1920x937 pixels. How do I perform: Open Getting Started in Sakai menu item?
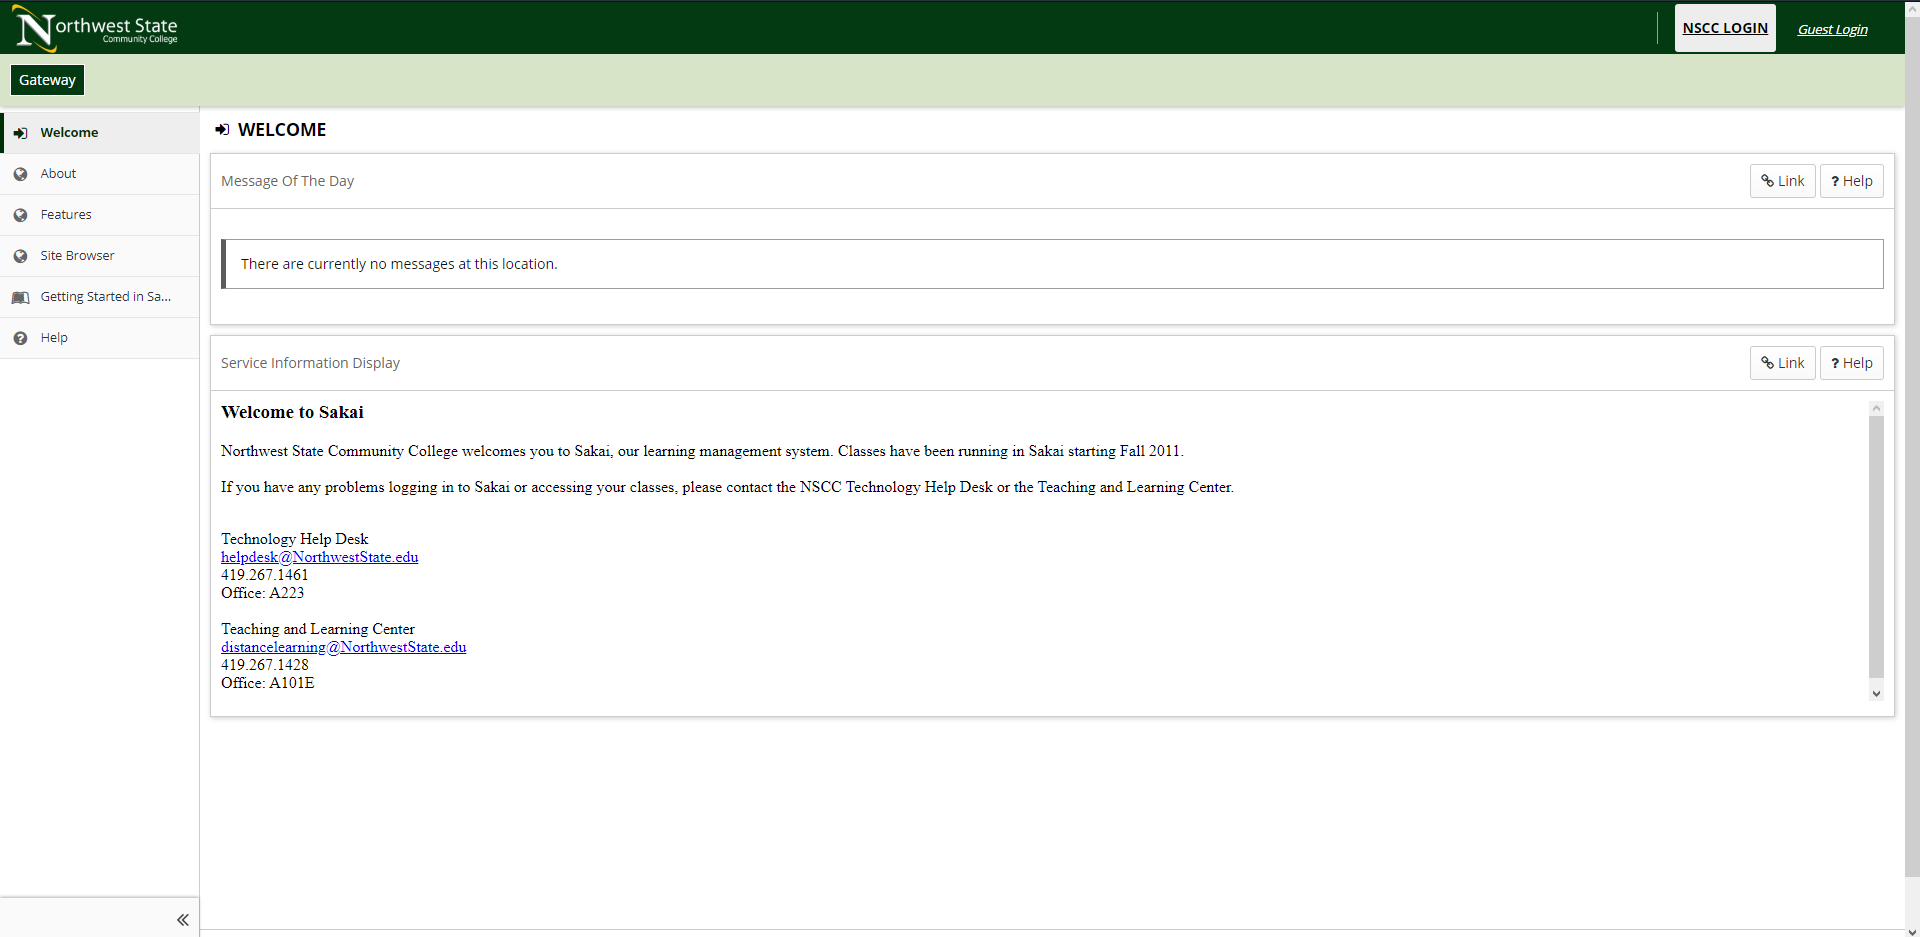coord(100,297)
